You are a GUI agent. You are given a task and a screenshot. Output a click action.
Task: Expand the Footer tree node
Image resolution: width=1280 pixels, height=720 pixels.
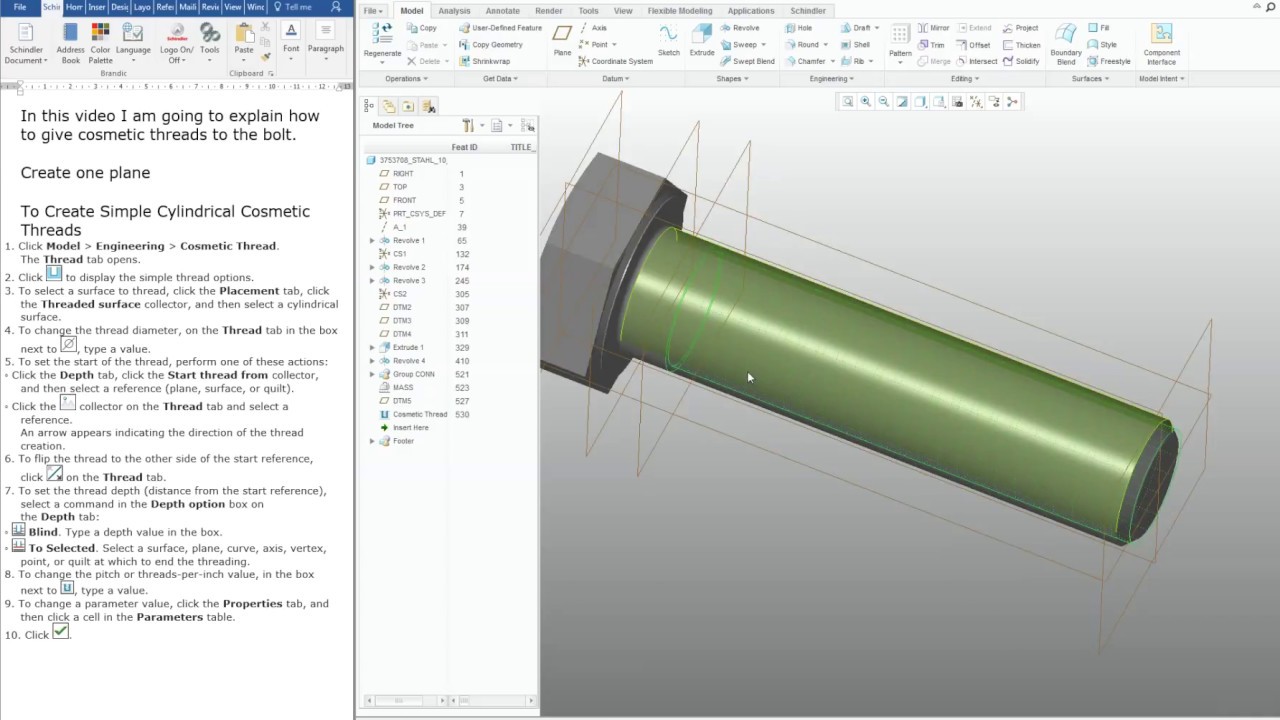tap(372, 441)
